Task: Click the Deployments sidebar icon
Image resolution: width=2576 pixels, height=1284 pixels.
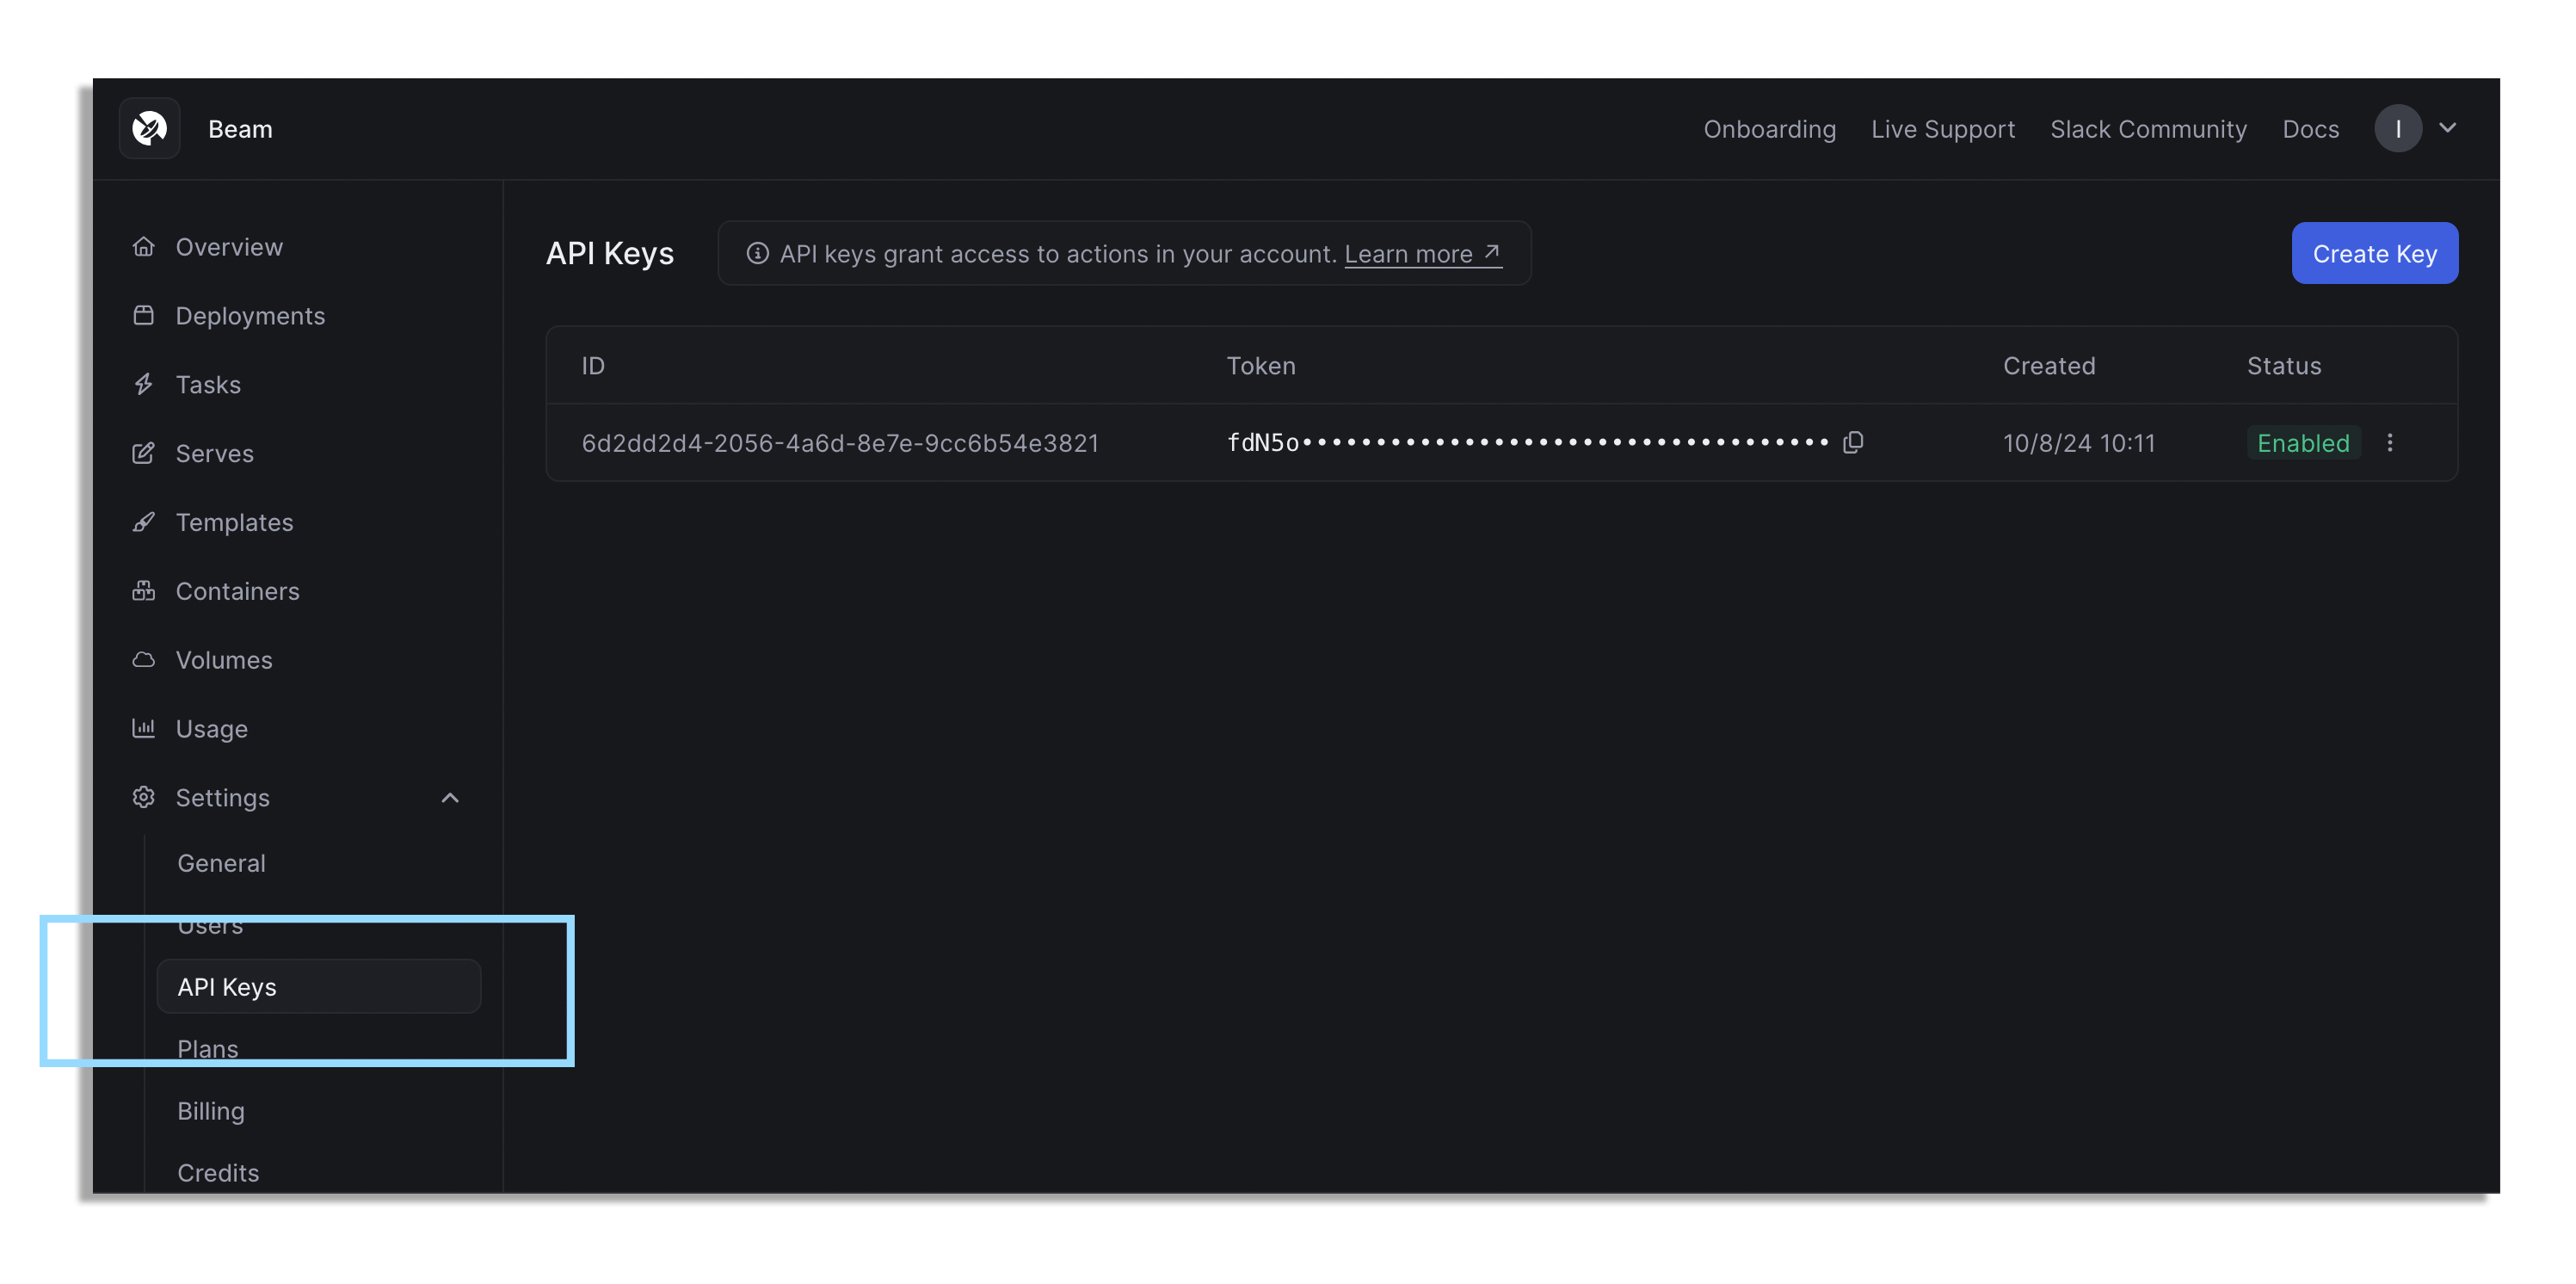Action: point(144,315)
